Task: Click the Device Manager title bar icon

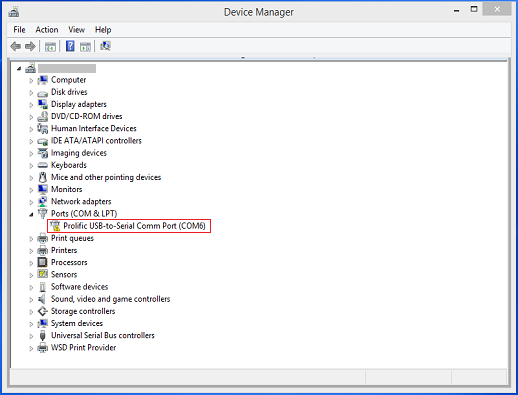Action: click(x=14, y=12)
